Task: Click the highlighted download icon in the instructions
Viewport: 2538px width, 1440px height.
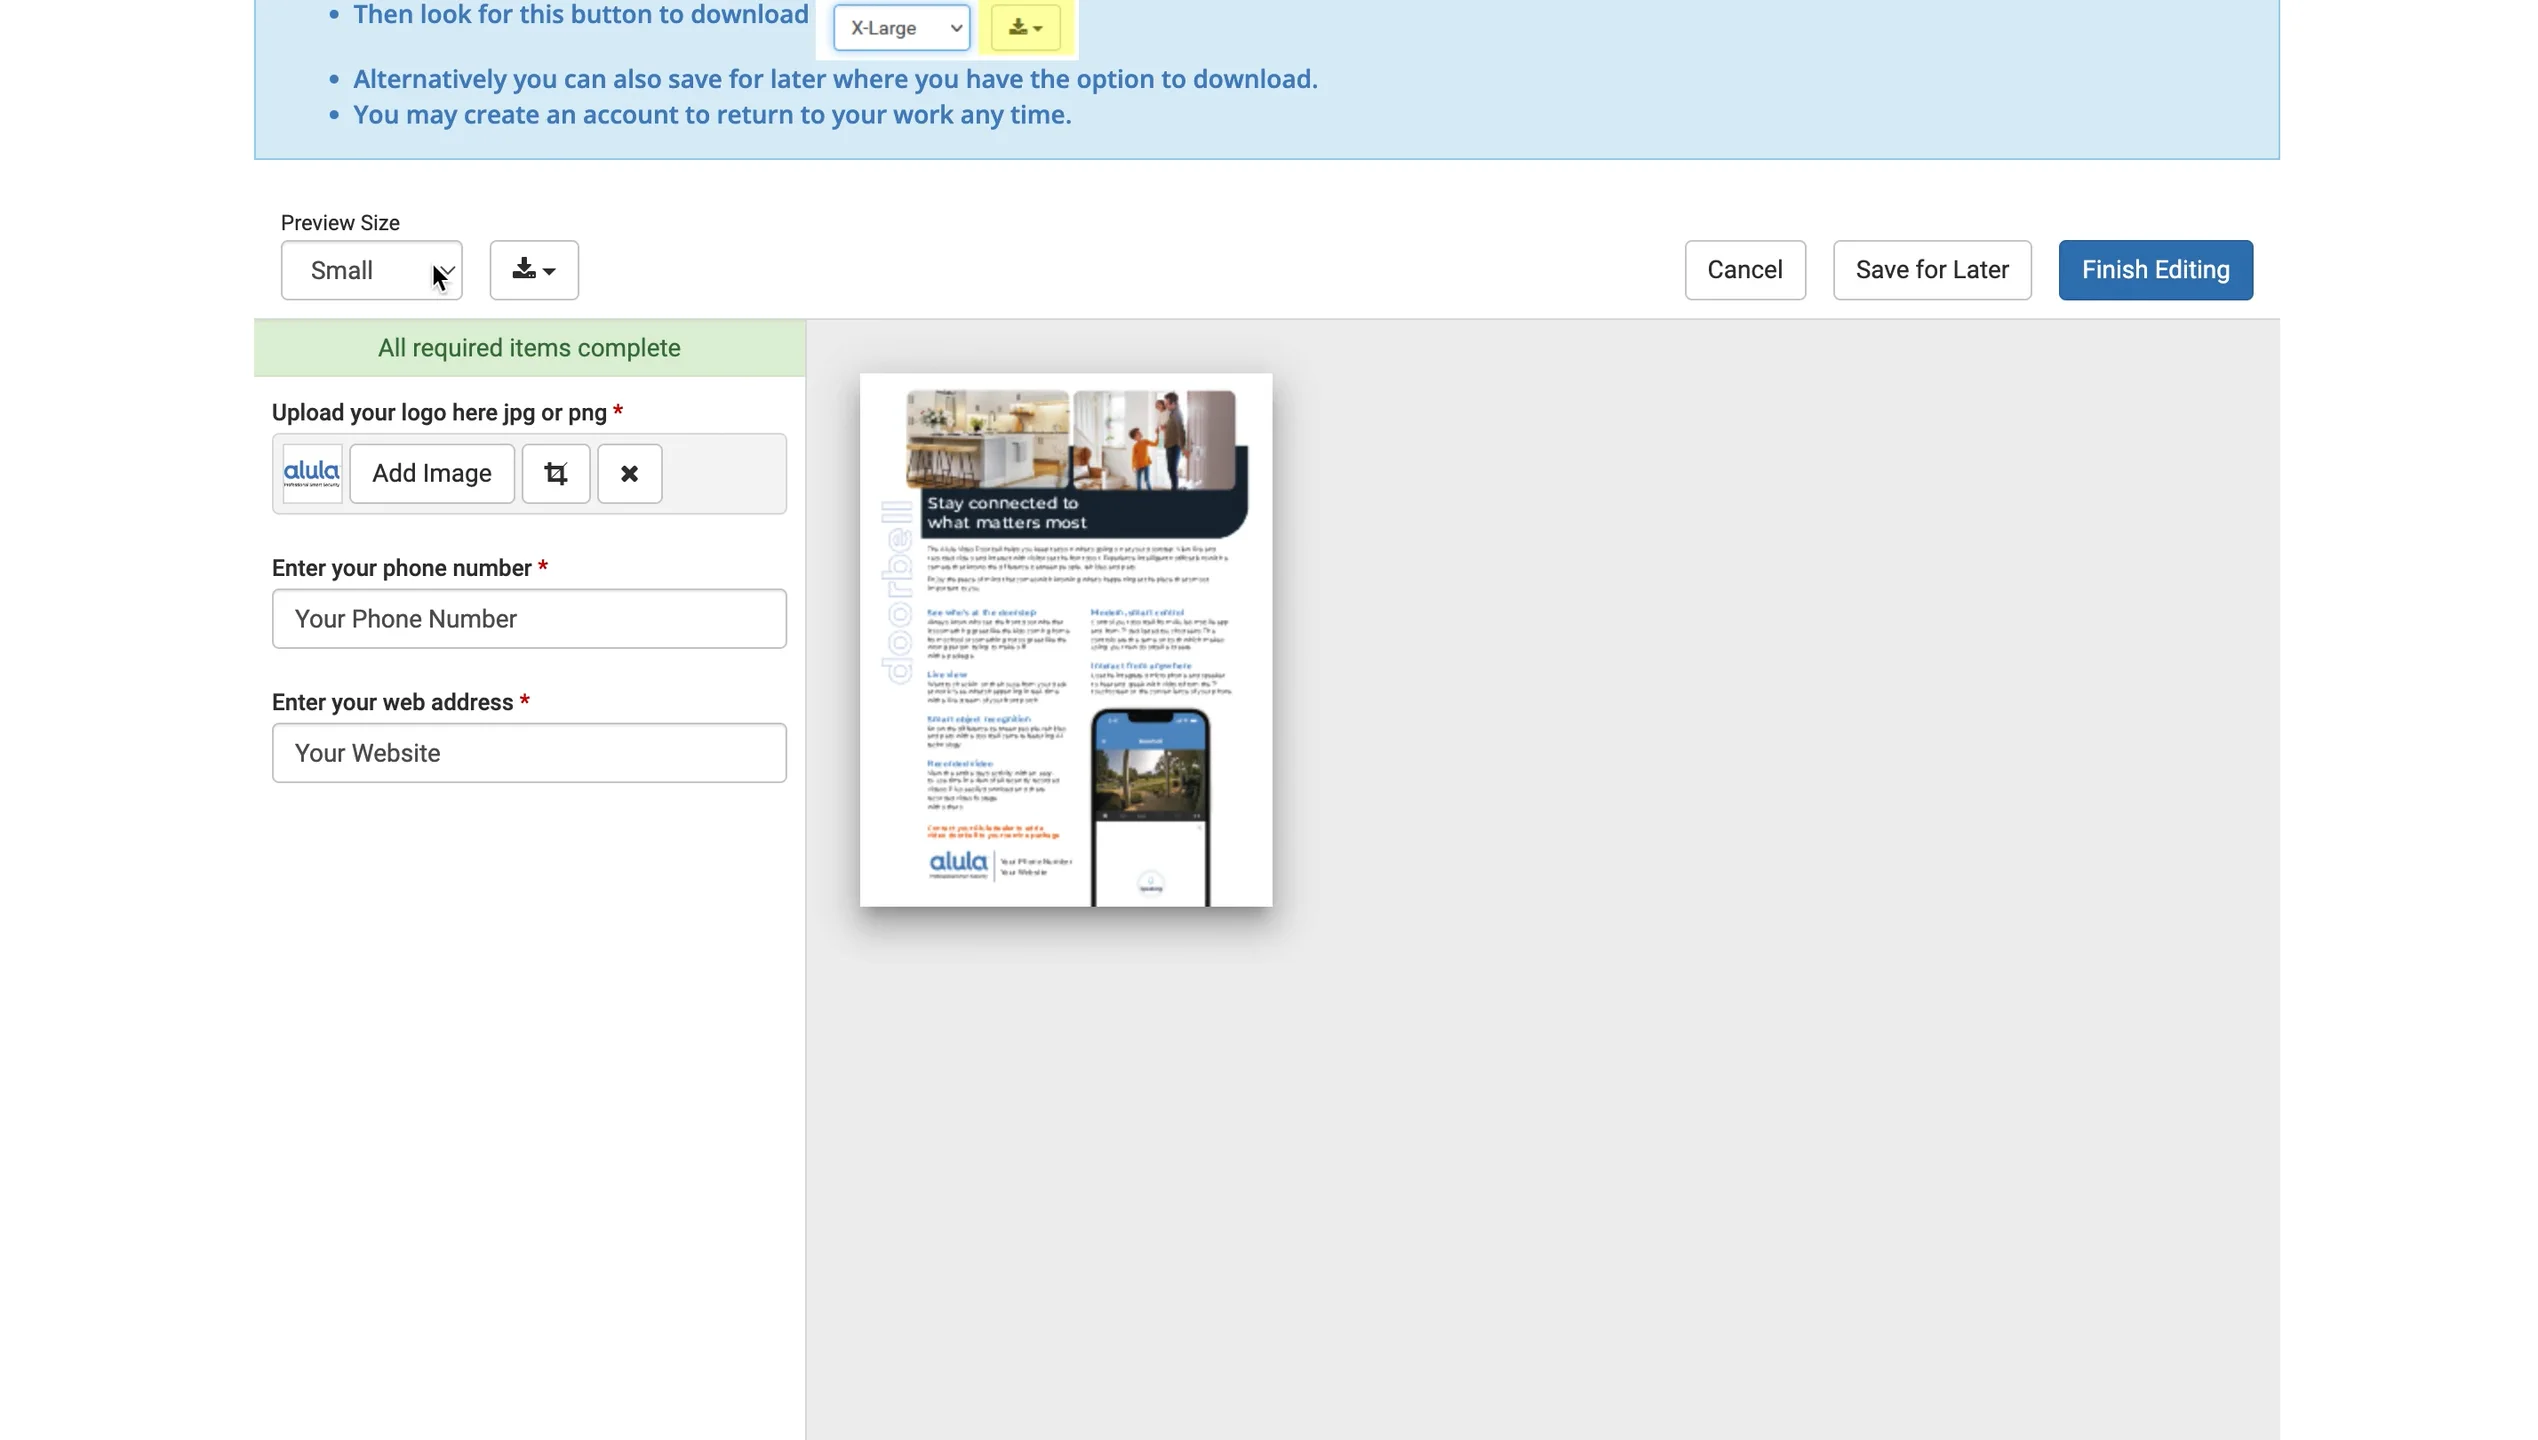Action: tap(1026, 28)
